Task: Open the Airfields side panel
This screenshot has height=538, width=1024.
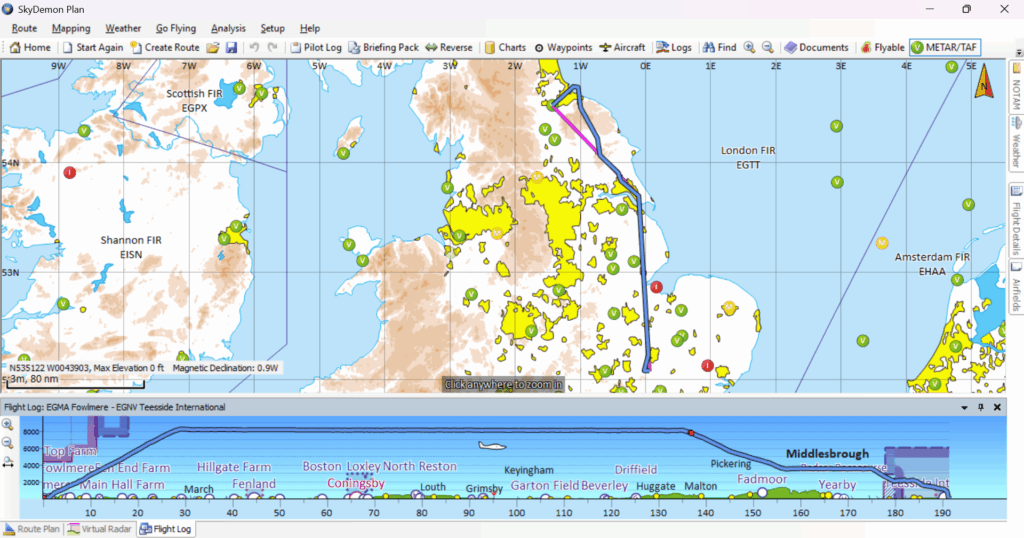Action: [x=1016, y=287]
